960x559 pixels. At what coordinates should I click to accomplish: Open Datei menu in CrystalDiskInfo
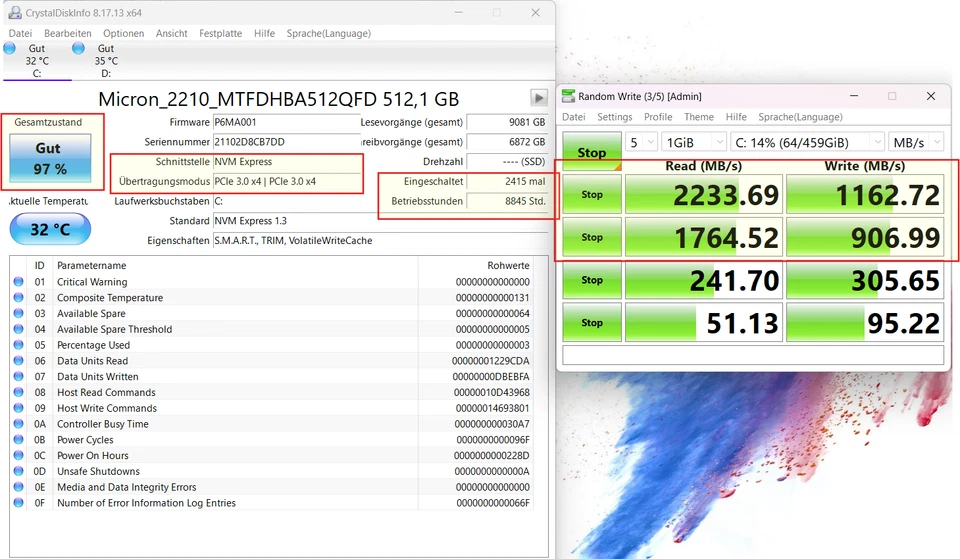20,33
